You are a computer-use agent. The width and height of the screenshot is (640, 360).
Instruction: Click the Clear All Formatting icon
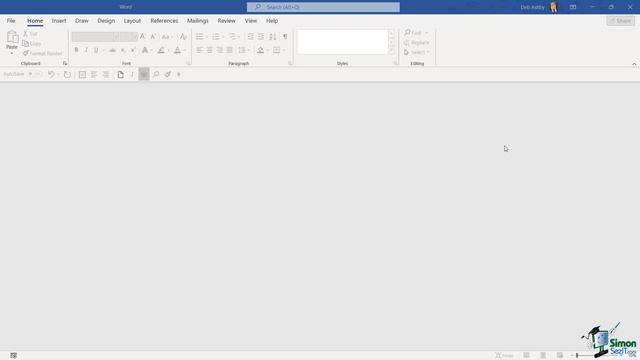pos(183,37)
